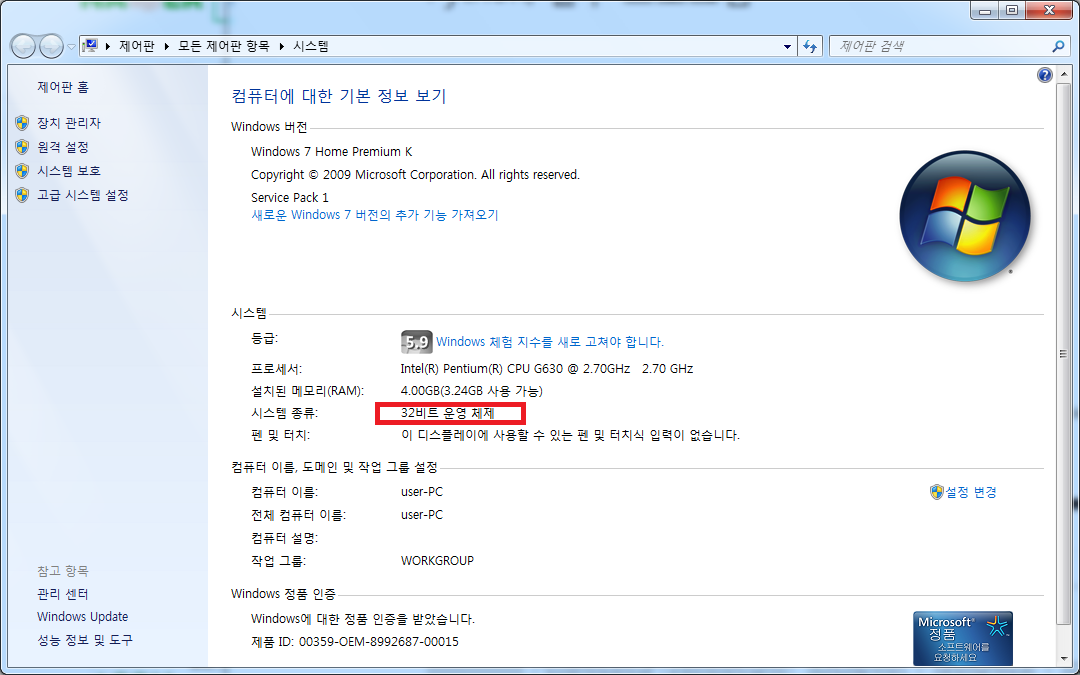
Task: Click the Service Pack 1 text
Action: point(289,197)
